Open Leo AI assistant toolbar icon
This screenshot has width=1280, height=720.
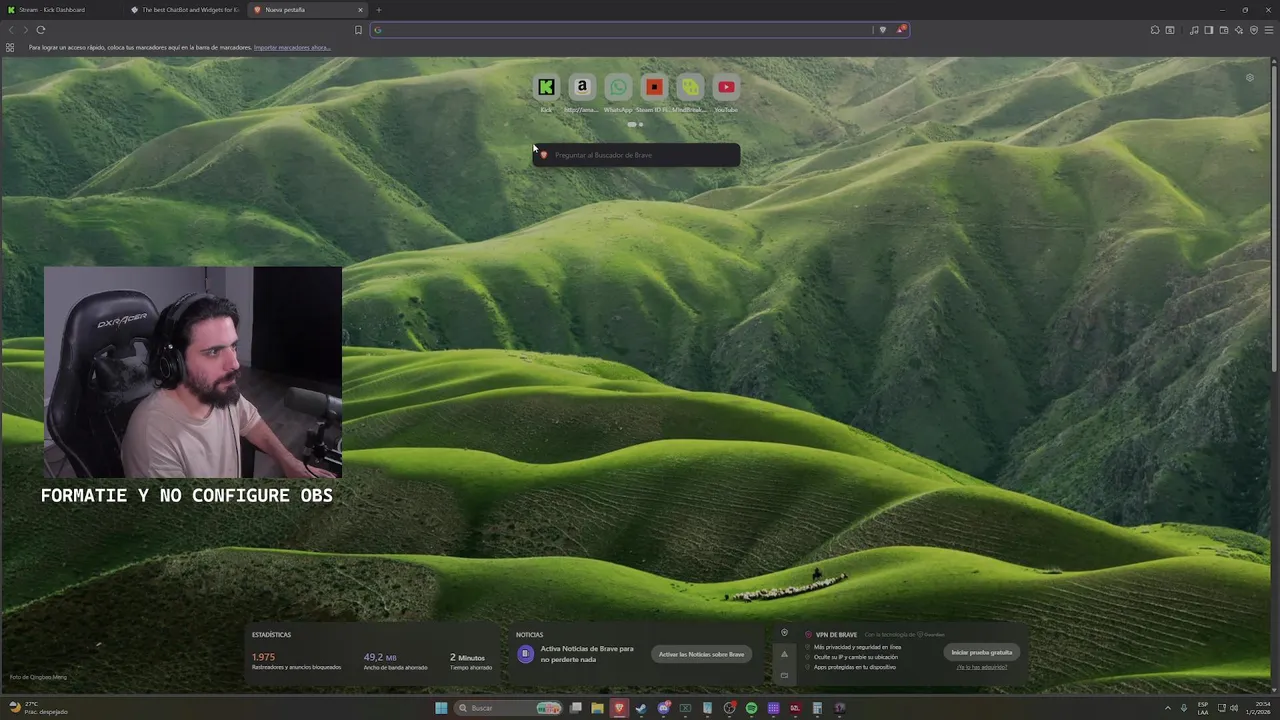(1239, 30)
